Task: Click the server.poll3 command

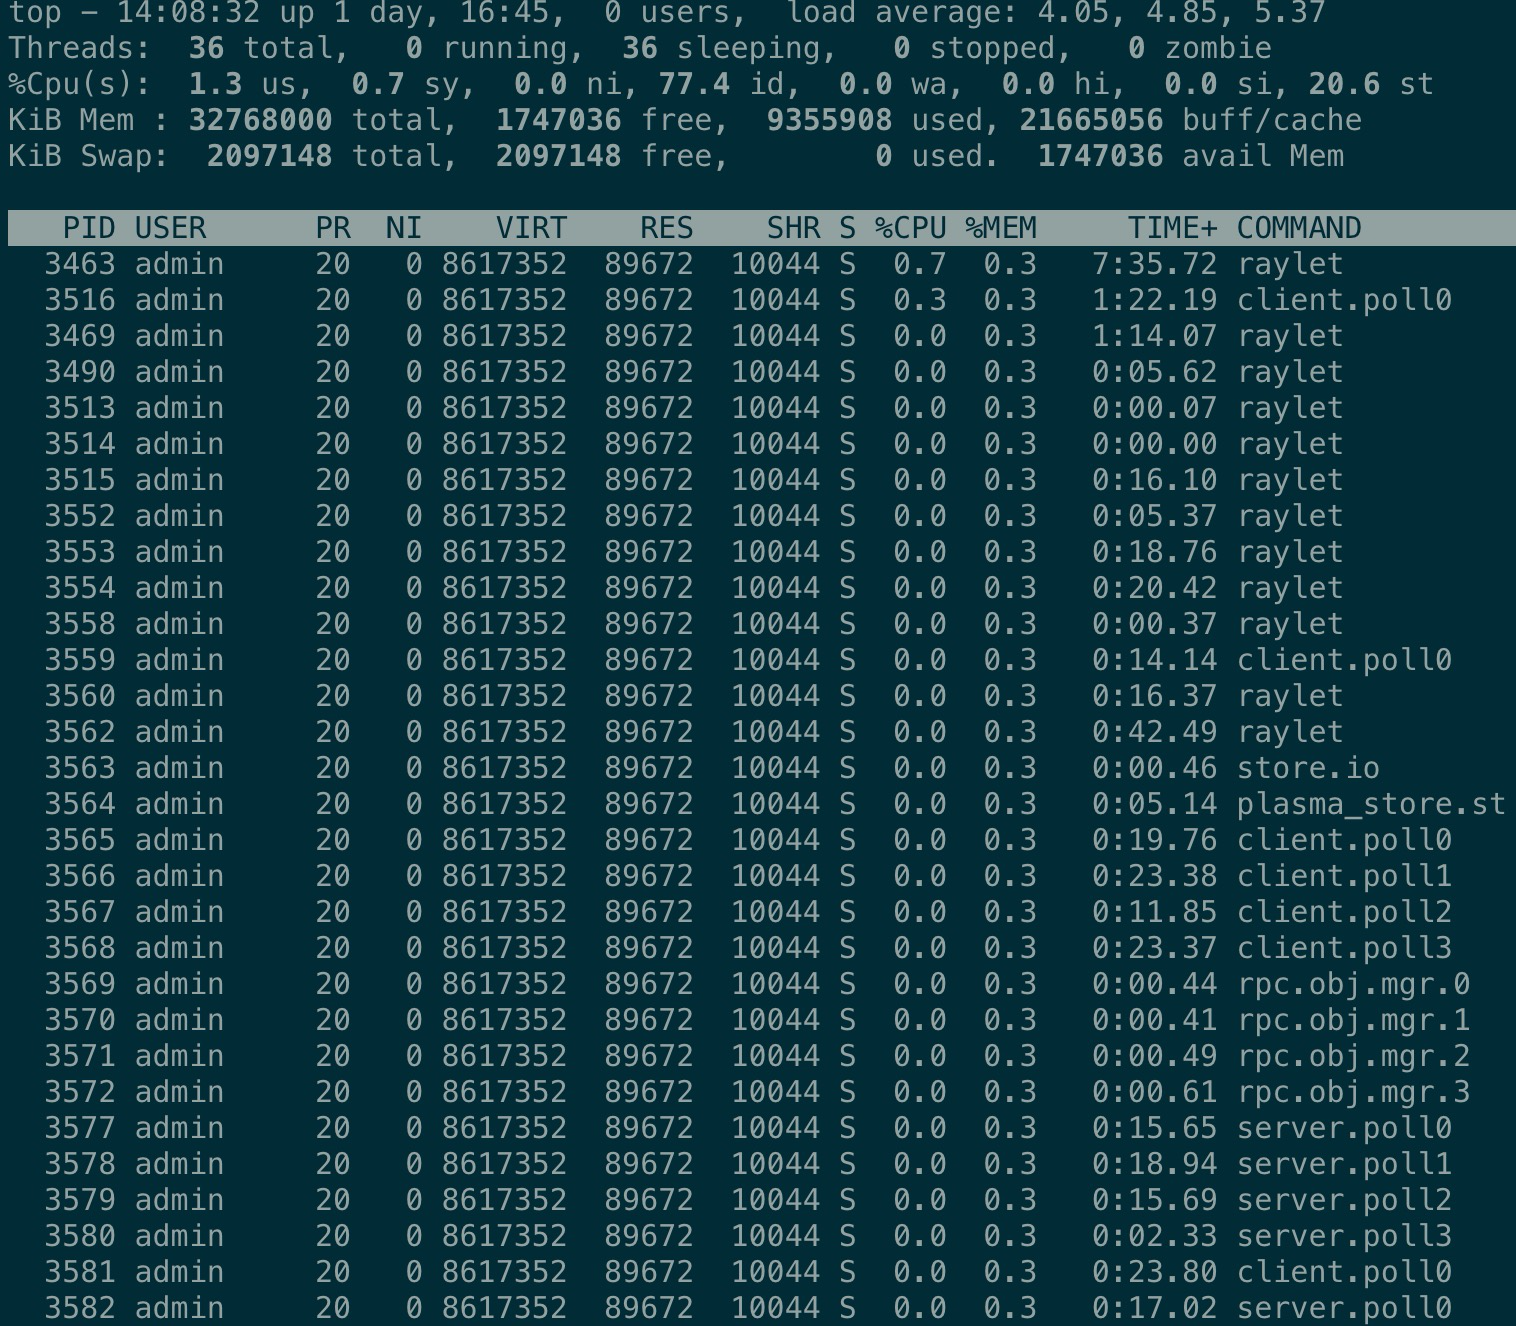Action: point(1344,1236)
